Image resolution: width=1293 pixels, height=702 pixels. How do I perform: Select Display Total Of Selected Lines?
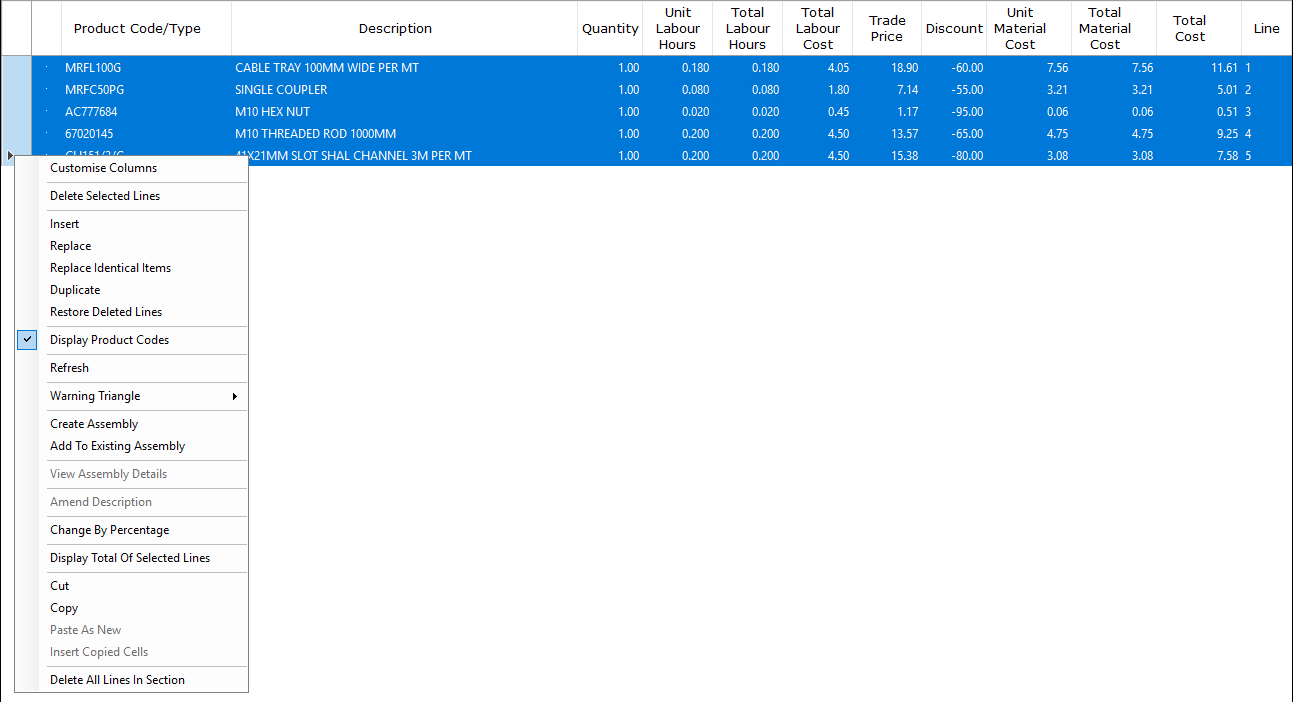tap(130, 558)
